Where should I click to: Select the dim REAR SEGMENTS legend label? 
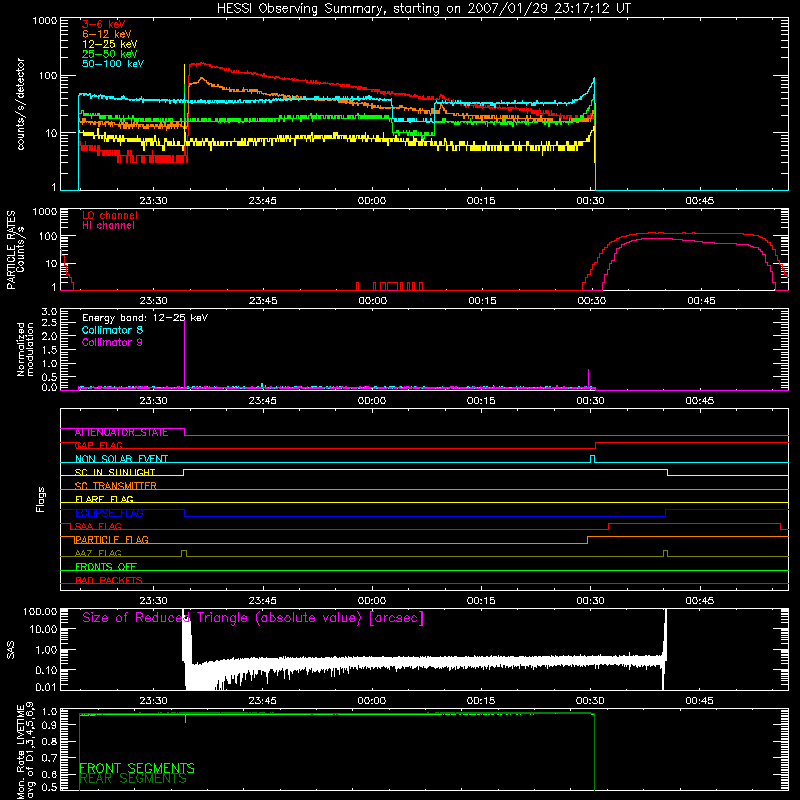(x=133, y=779)
